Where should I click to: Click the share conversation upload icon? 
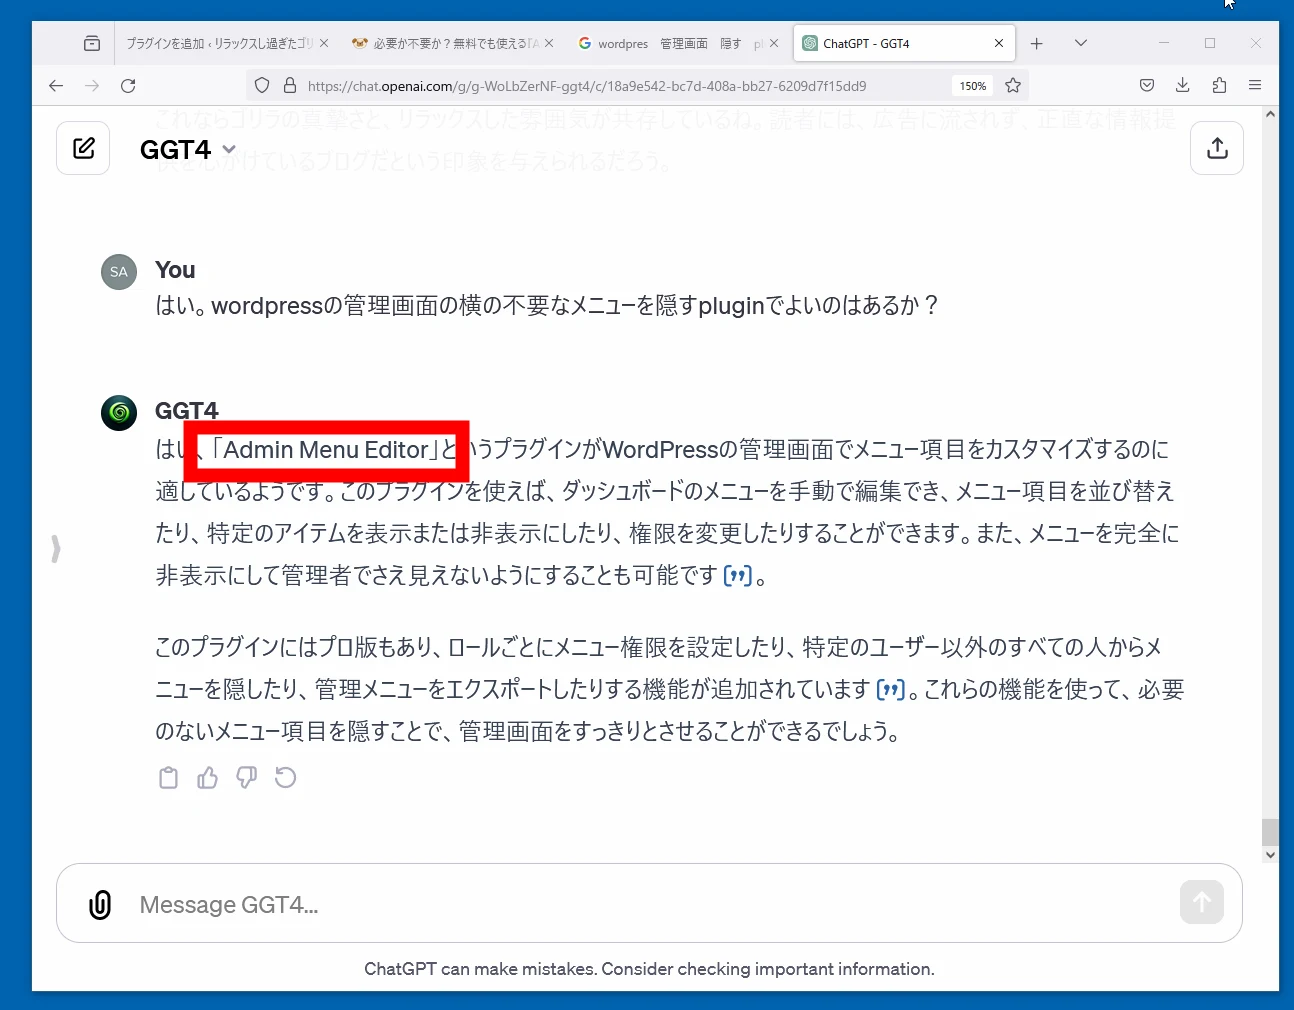[1217, 149]
